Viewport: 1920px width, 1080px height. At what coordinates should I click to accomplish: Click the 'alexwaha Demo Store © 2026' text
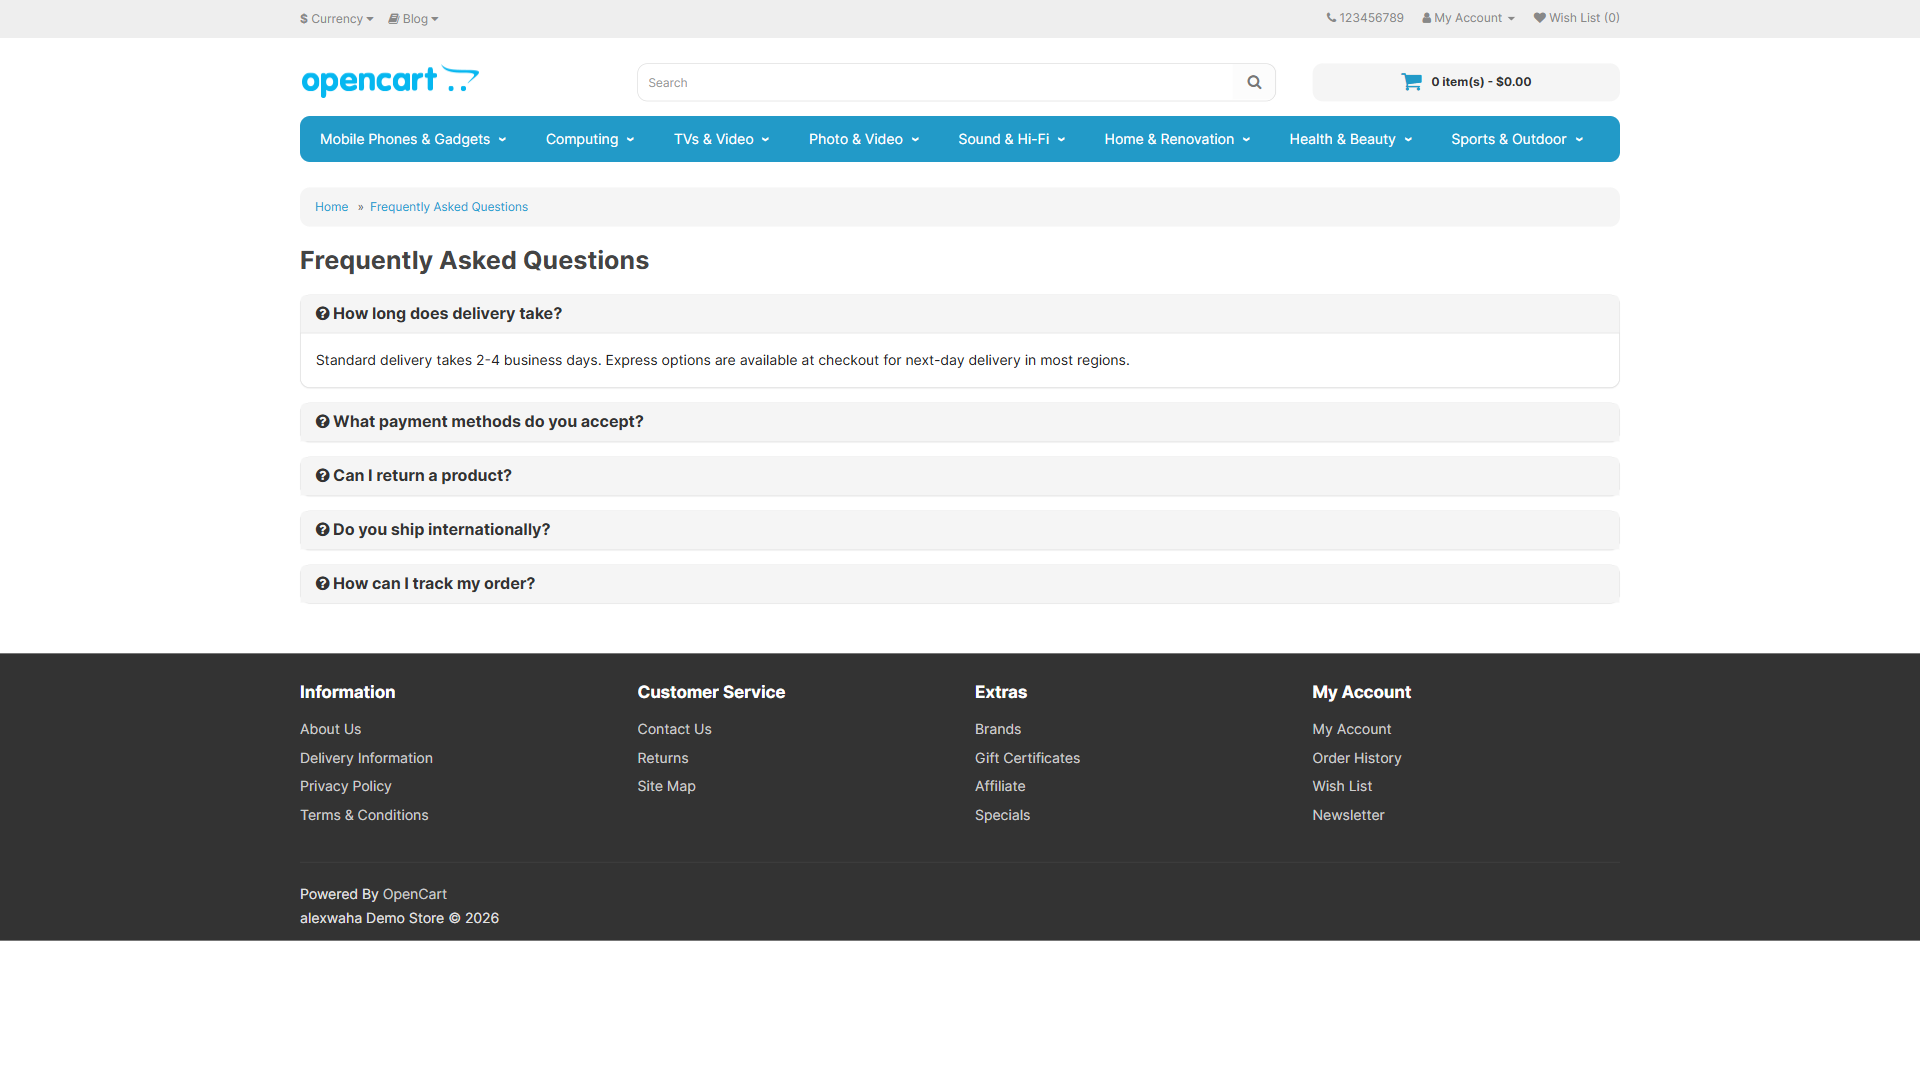[x=399, y=918]
